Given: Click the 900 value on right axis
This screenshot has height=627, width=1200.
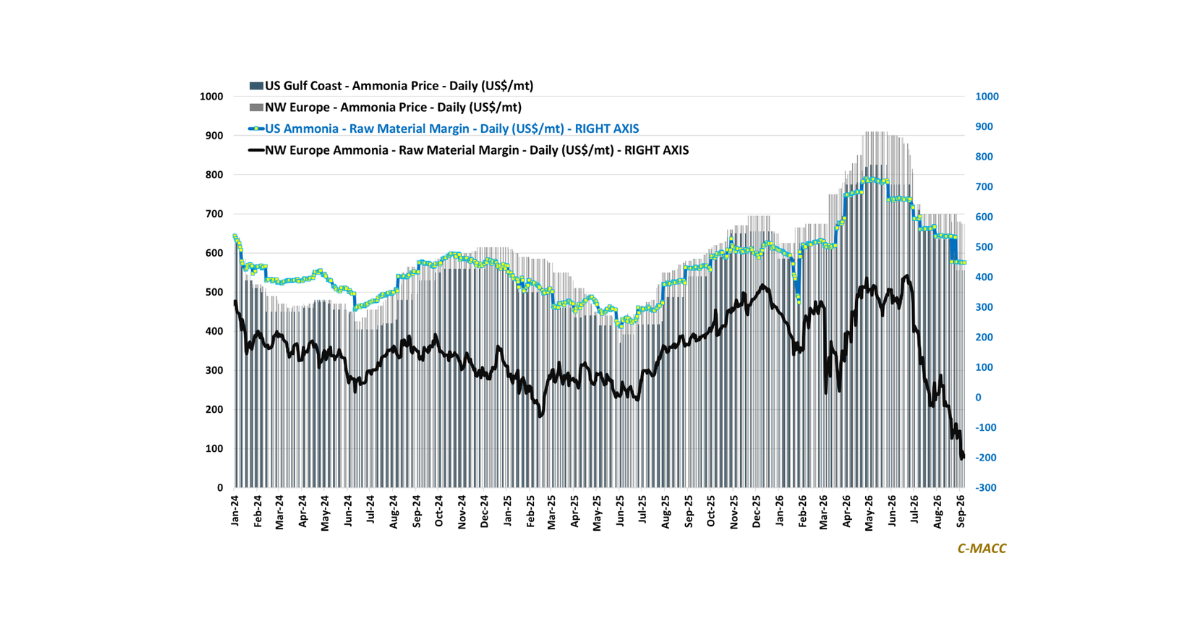Looking at the screenshot, I should pyautogui.click(x=986, y=127).
